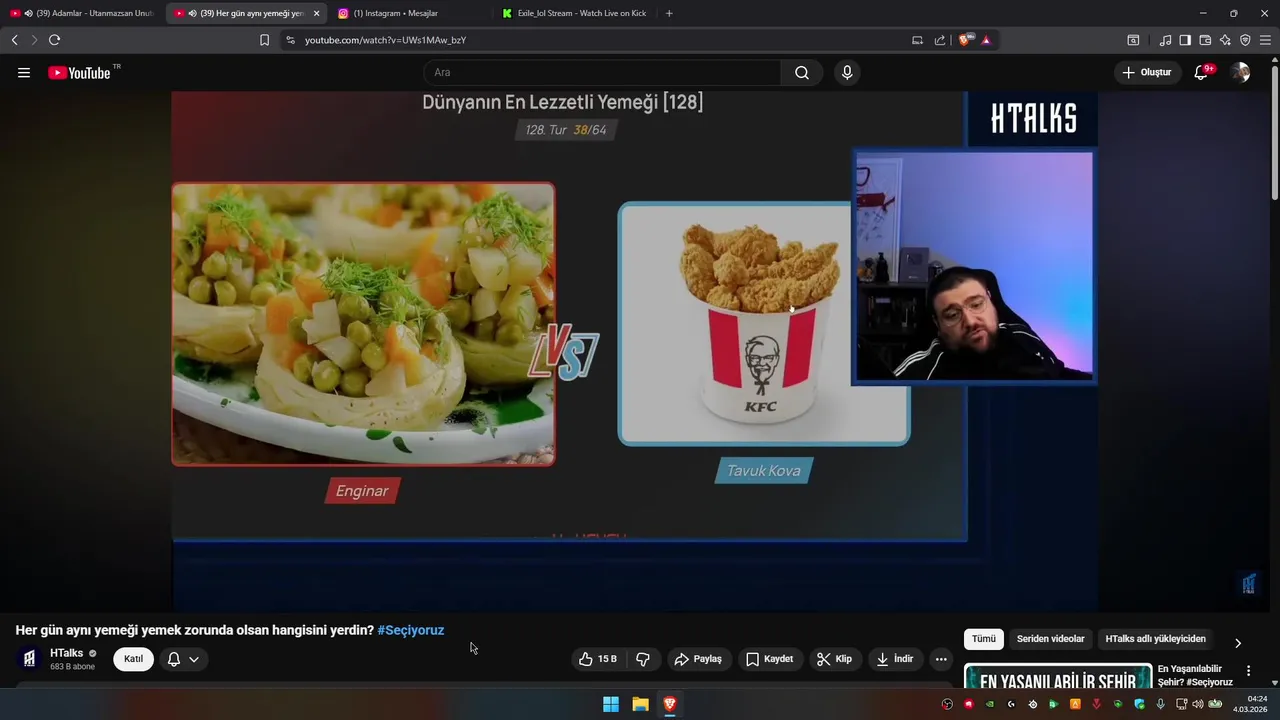This screenshot has height=720, width=1280.
Task: Click the Oluştur create button
Action: click(x=1147, y=72)
